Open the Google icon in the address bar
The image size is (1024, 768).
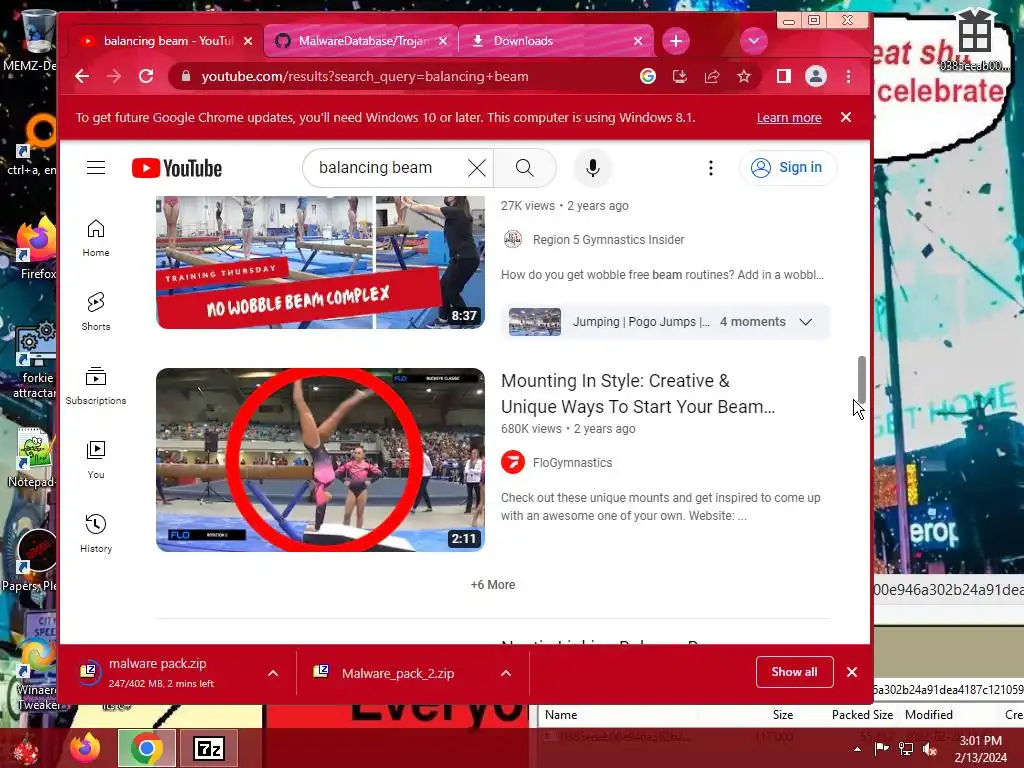648,76
